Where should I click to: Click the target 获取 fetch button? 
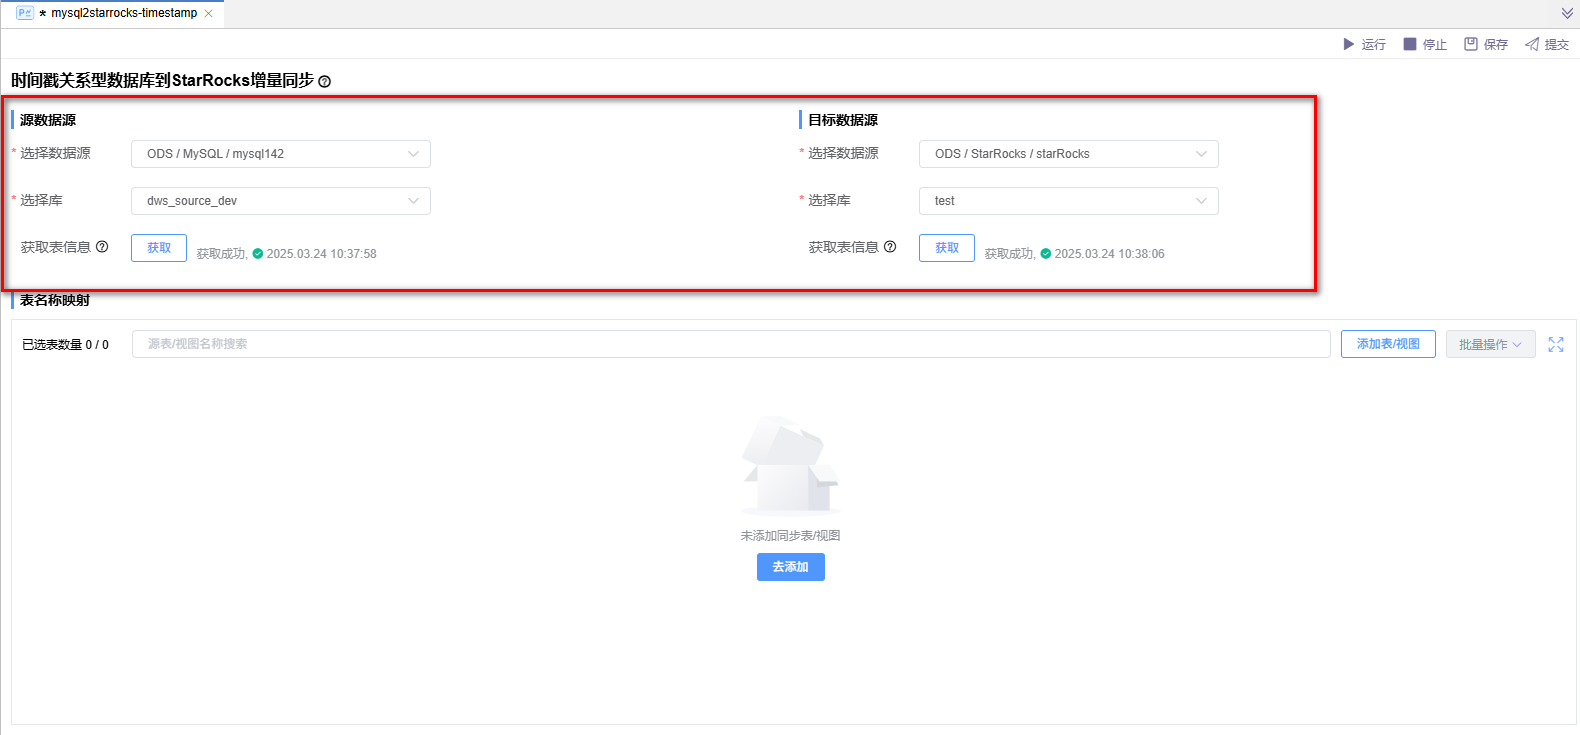(947, 248)
